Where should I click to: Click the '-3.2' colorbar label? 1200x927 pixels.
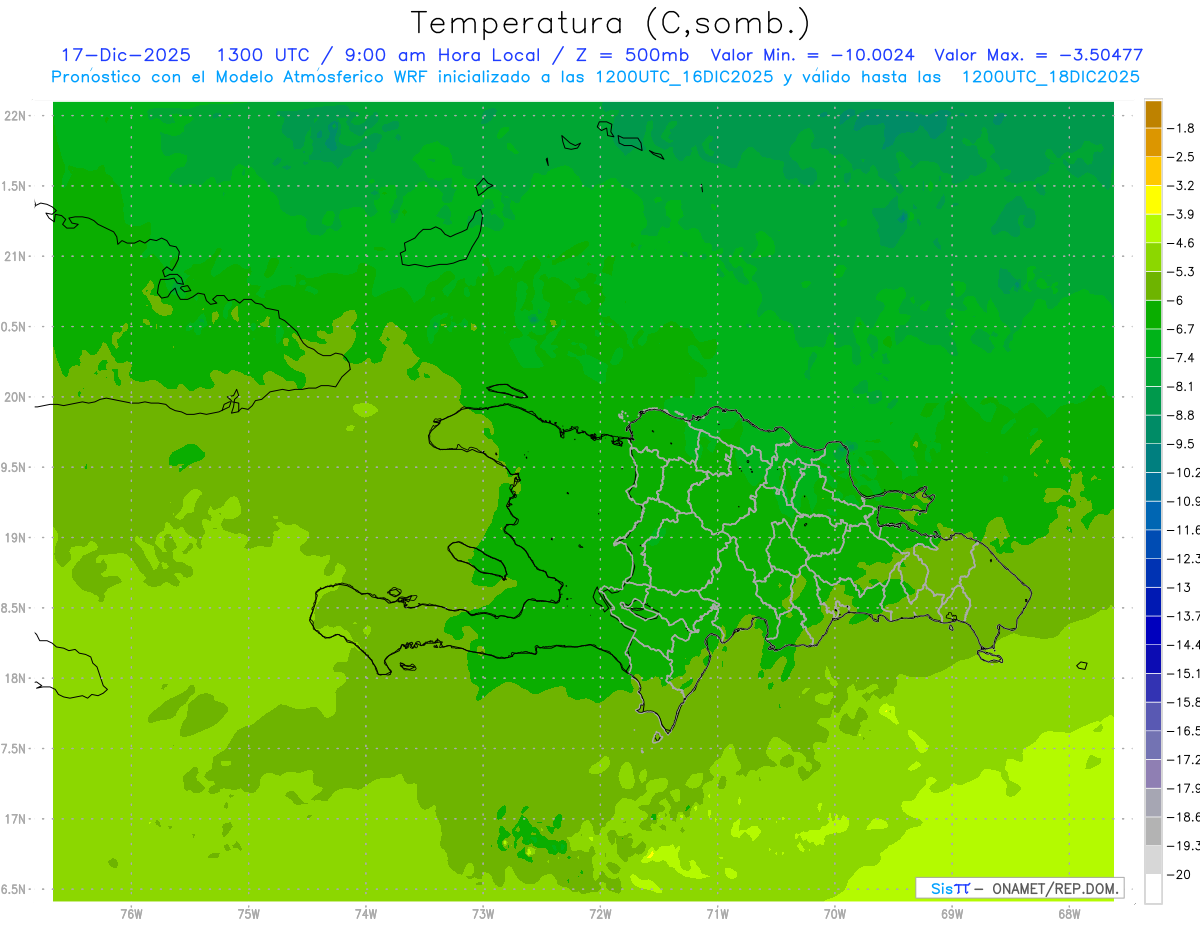tap(1182, 186)
